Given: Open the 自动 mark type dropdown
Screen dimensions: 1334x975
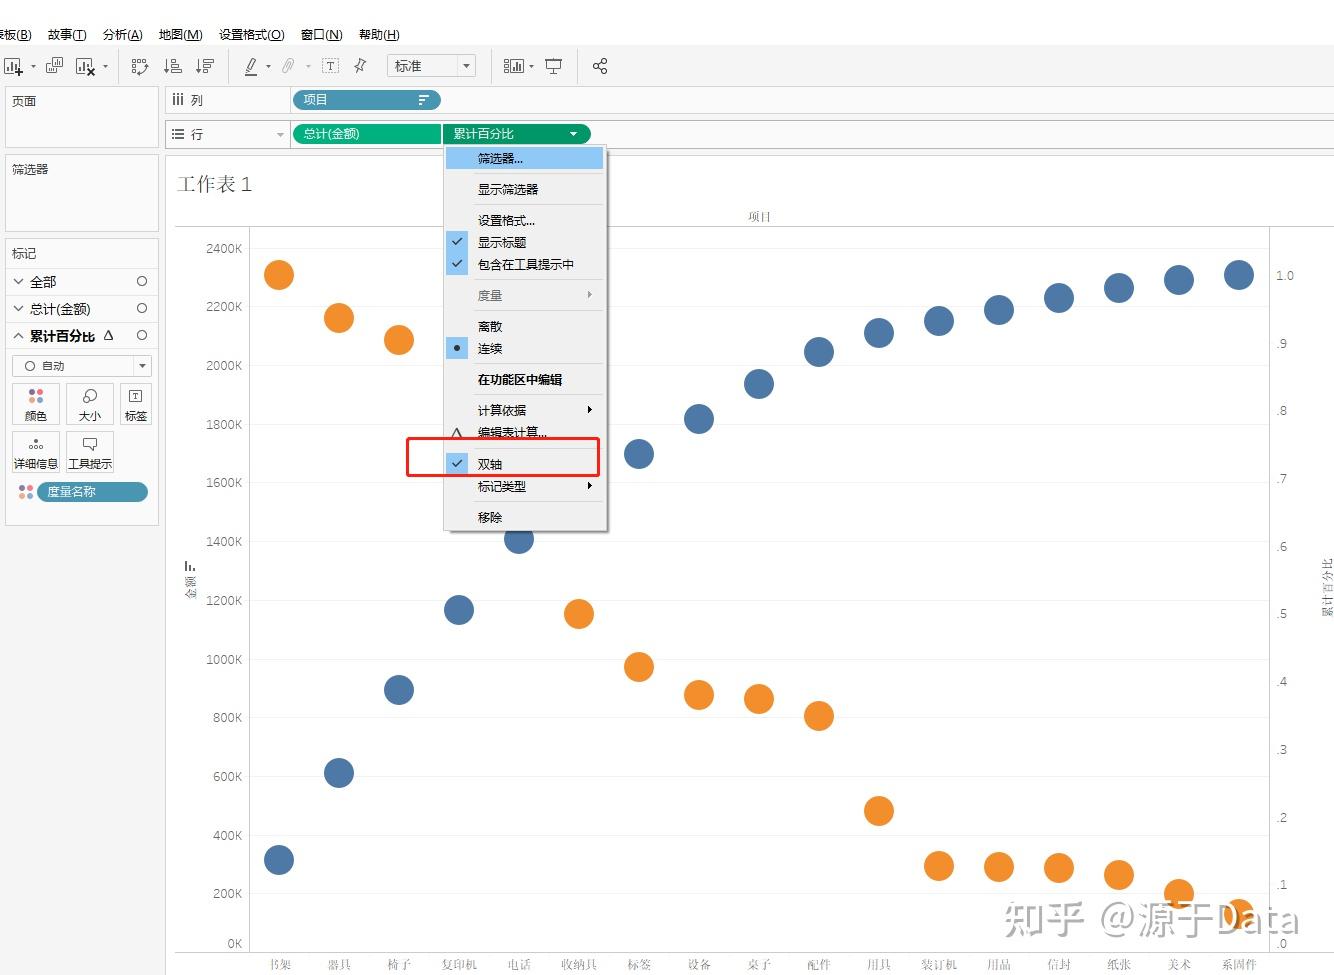Looking at the screenshot, I should coord(82,366).
